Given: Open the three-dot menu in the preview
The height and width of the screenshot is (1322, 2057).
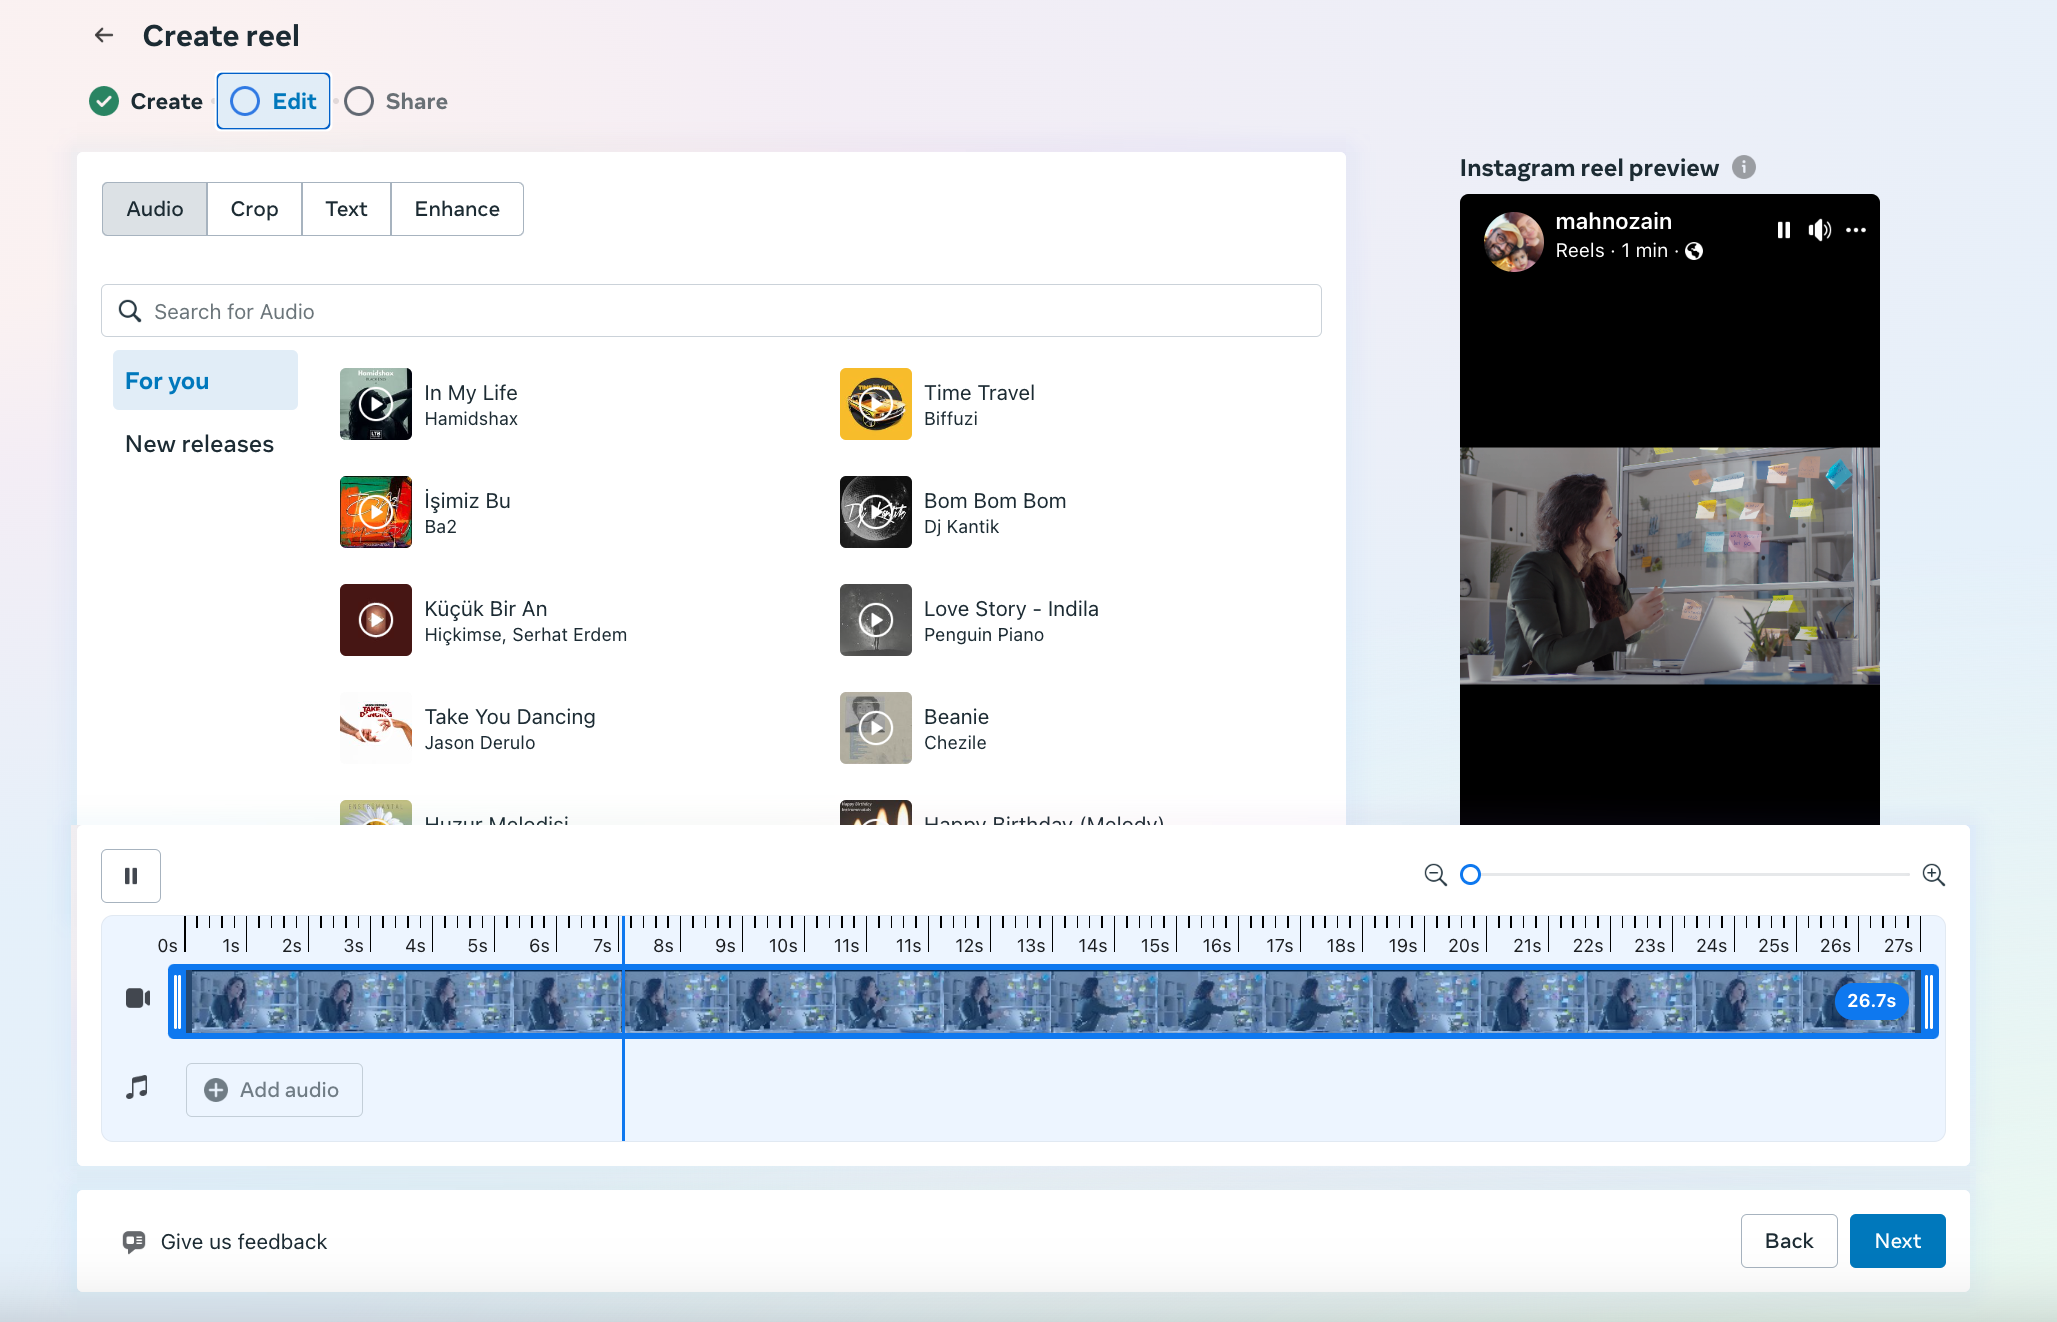Looking at the screenshot, I should tap(1857, 230).
